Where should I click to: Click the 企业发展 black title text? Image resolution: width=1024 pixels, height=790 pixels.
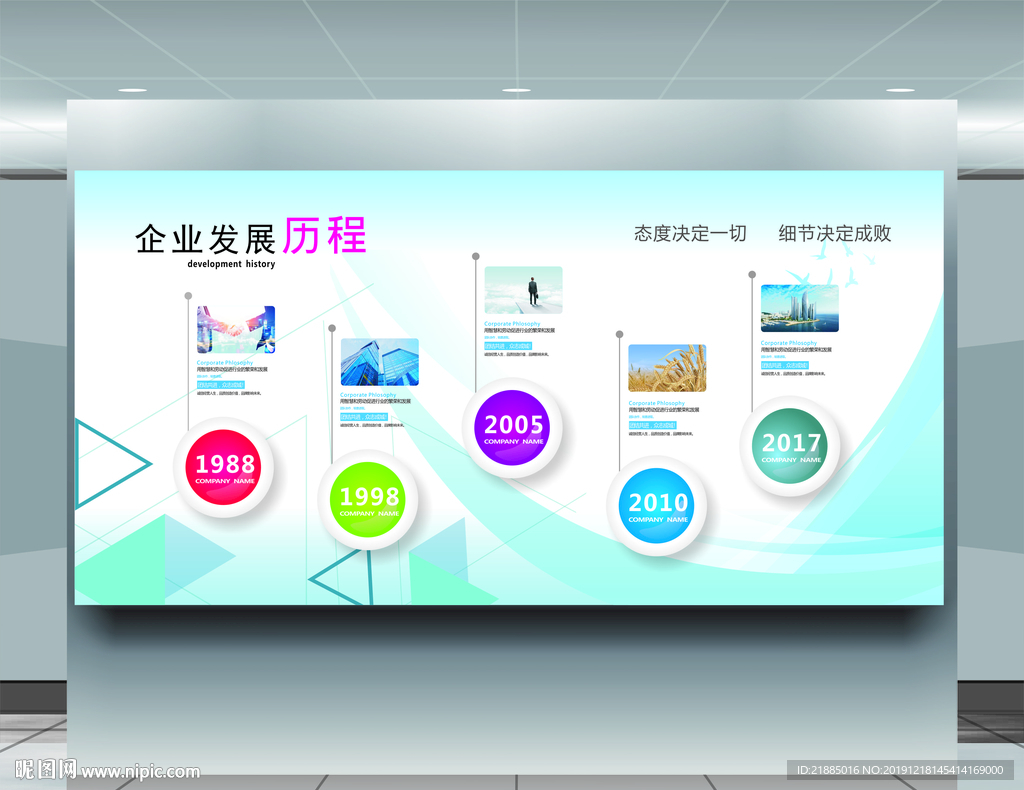click(x=205, y=239)
